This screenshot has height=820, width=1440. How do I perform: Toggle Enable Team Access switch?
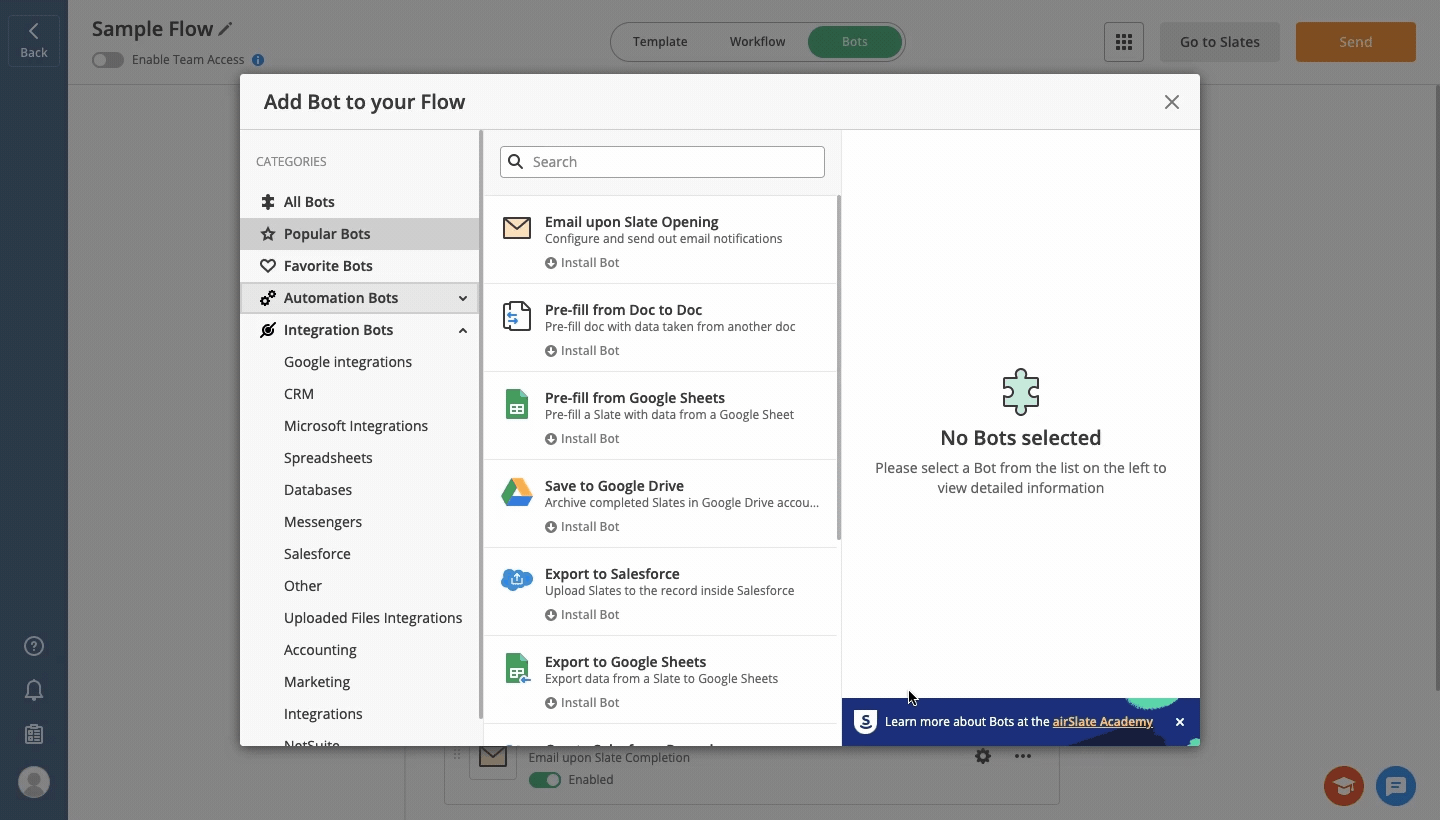(x=107, y=60)
